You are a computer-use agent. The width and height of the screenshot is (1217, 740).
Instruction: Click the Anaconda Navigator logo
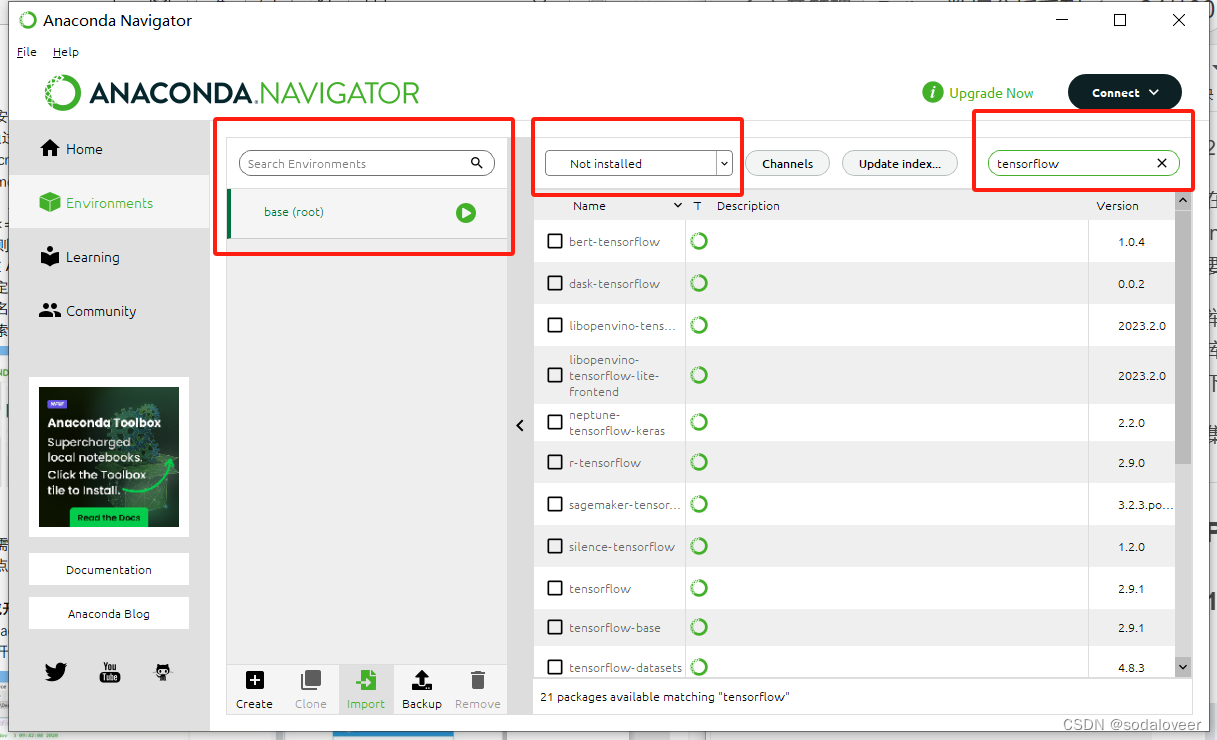click(232, 93)
